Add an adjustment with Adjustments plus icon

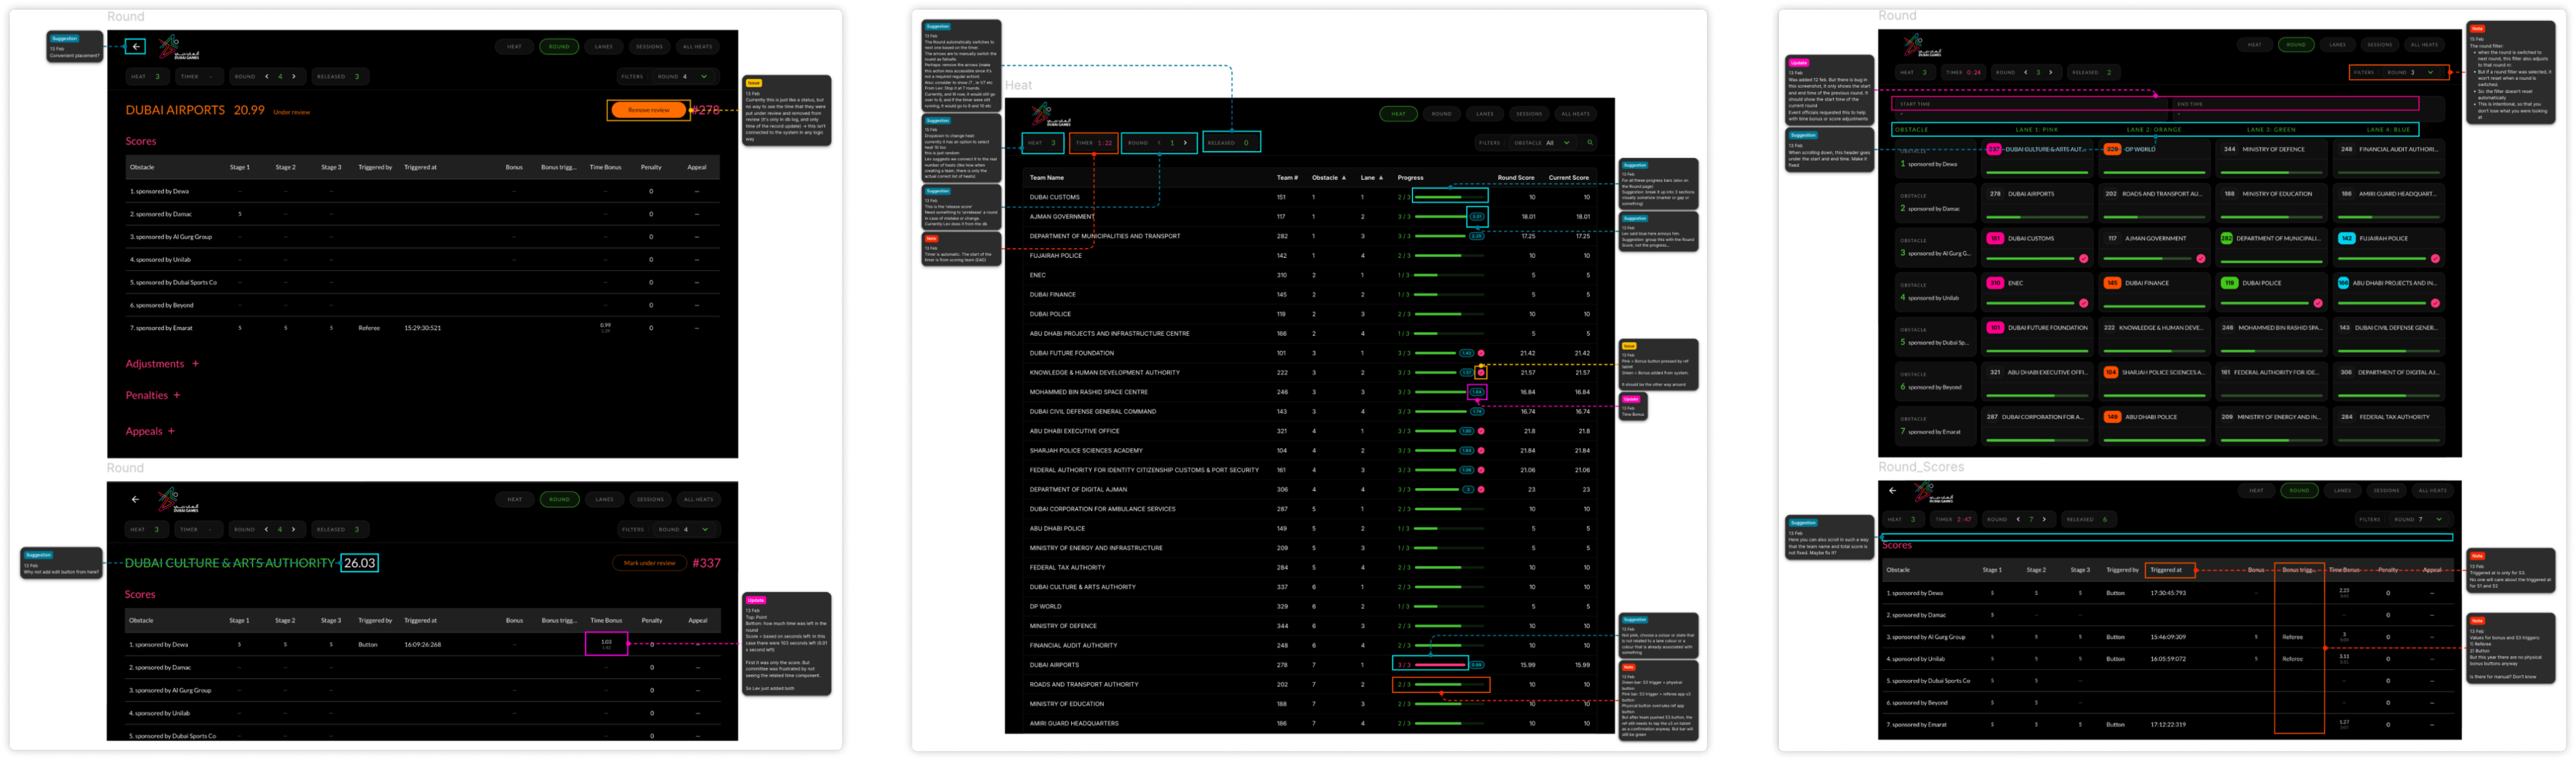[195, 363]
